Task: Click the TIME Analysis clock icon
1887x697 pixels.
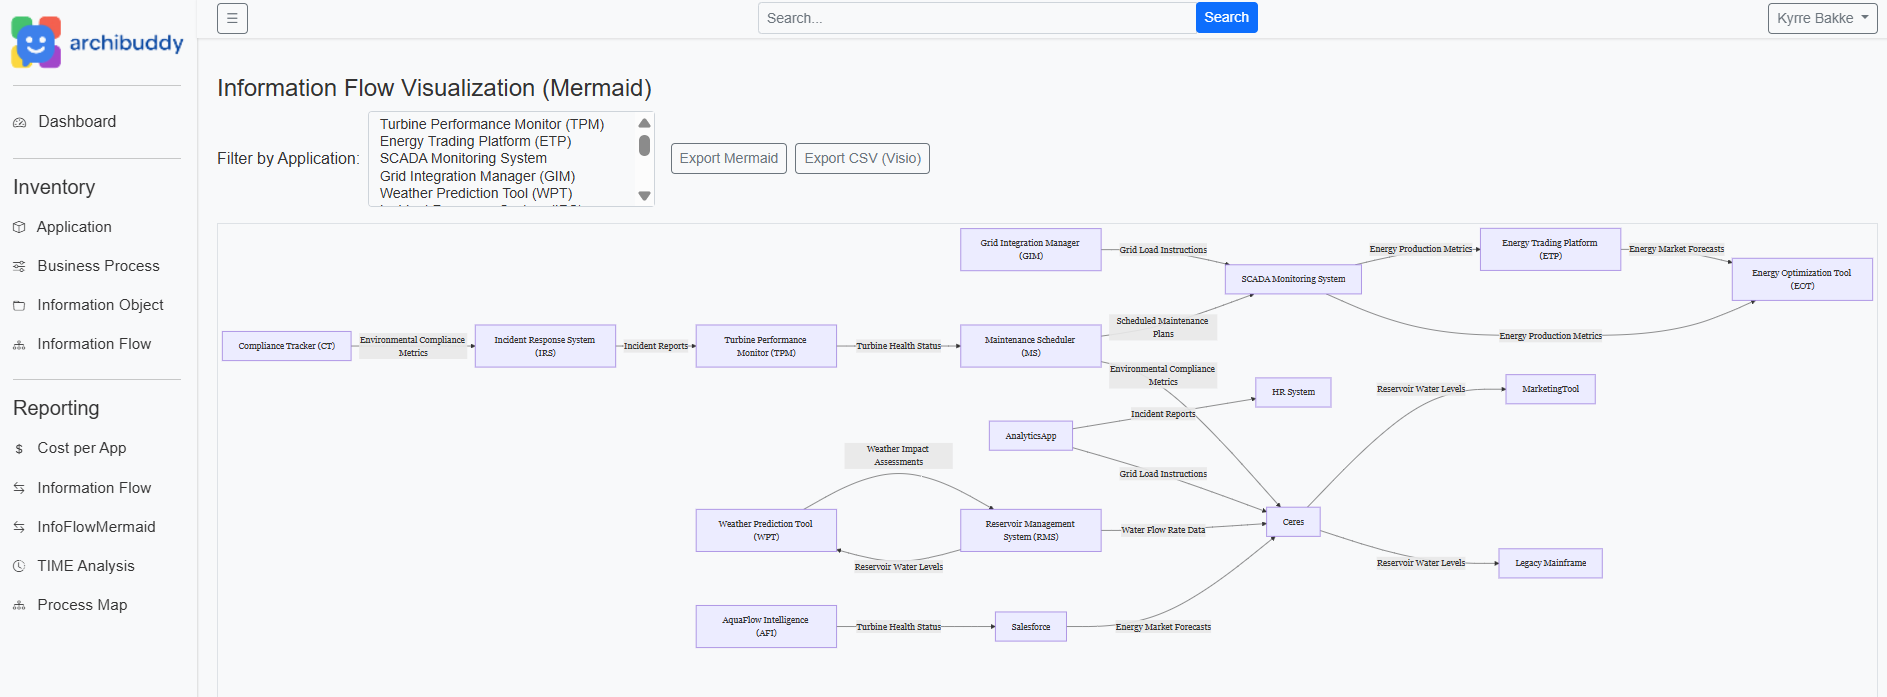Action: point(19,566)
